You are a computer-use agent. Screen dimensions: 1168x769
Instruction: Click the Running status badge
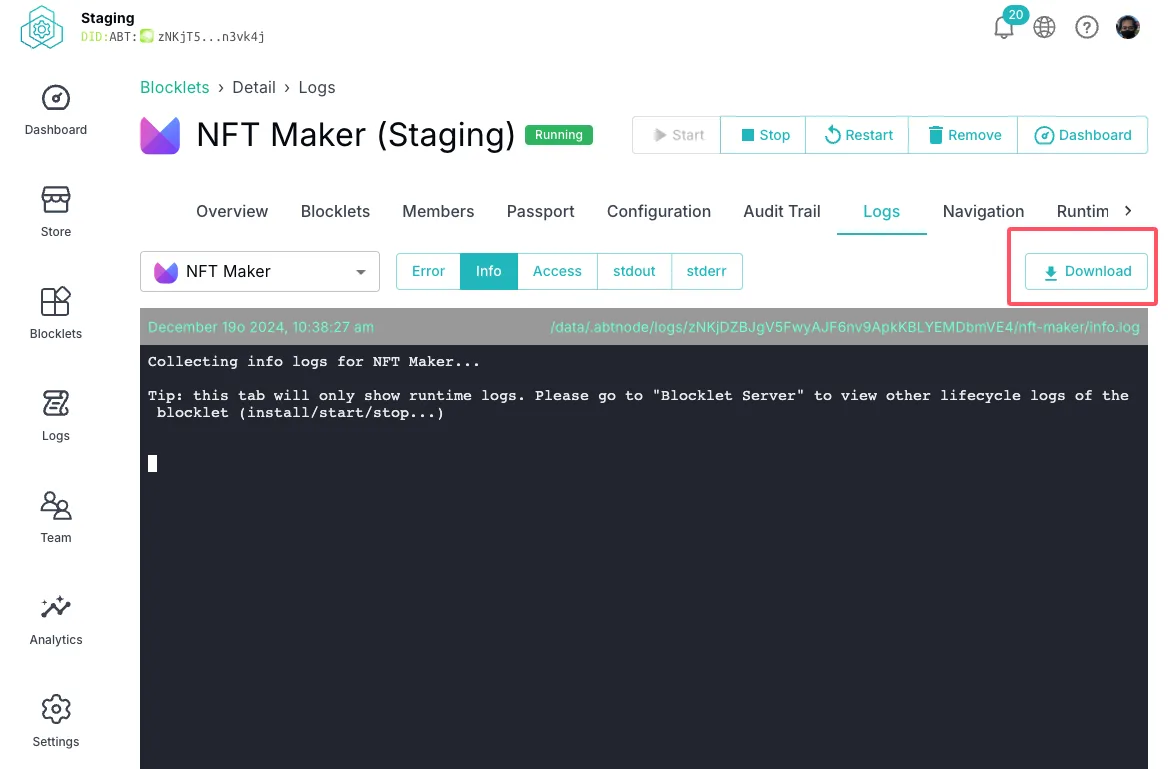tap(559, 135)
